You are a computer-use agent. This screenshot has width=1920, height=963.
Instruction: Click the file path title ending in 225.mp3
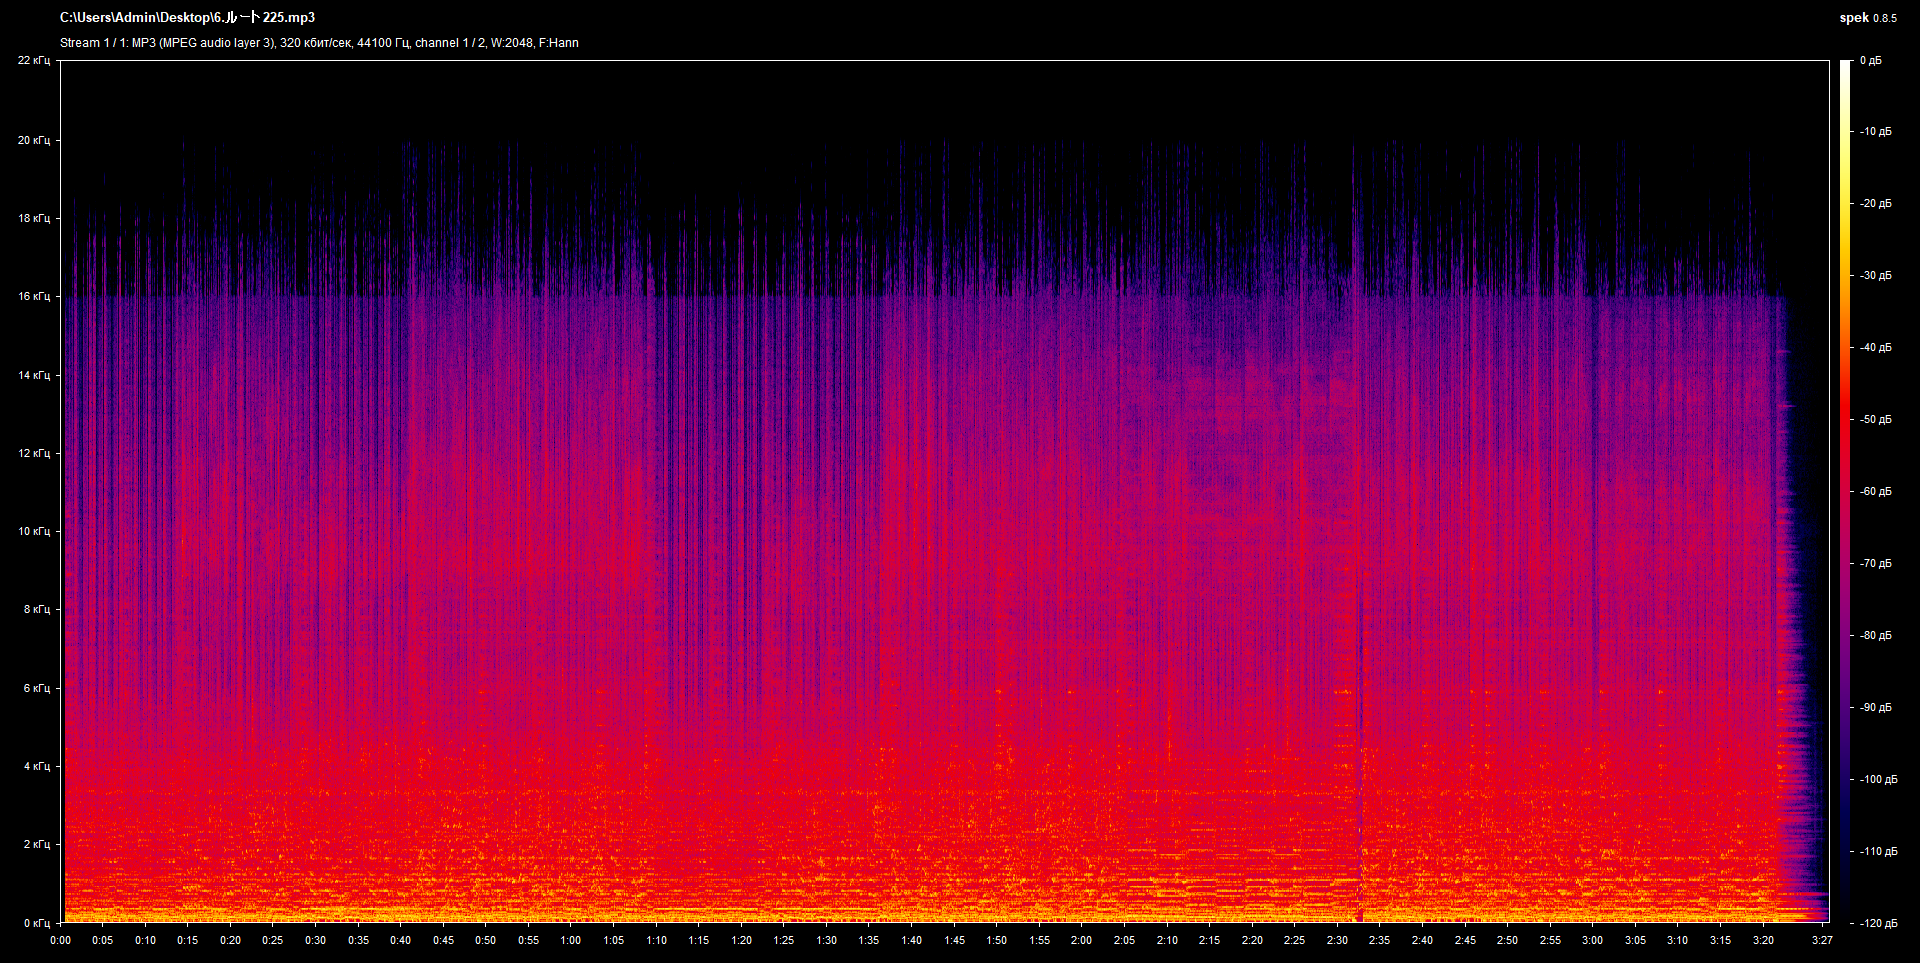187,18
